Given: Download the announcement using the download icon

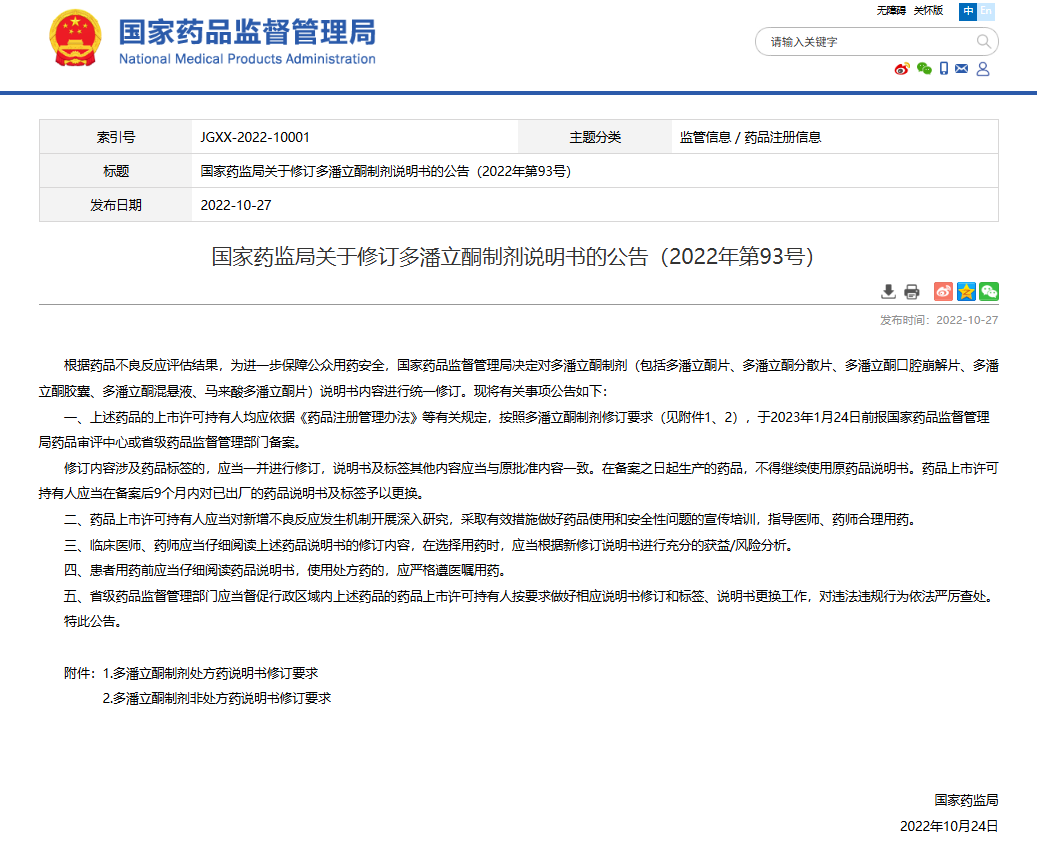Looking at the screenshot, I should click(x=888, y=292).
